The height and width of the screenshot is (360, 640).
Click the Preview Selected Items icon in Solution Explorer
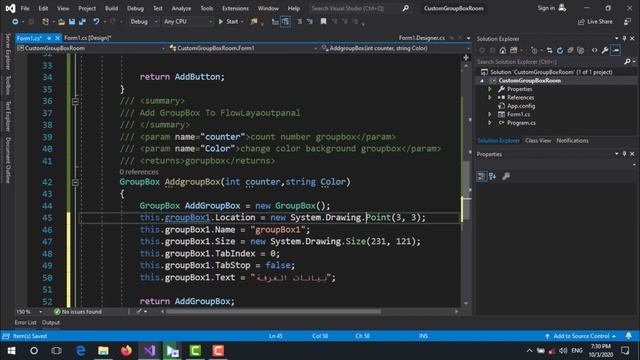[616, 51]
